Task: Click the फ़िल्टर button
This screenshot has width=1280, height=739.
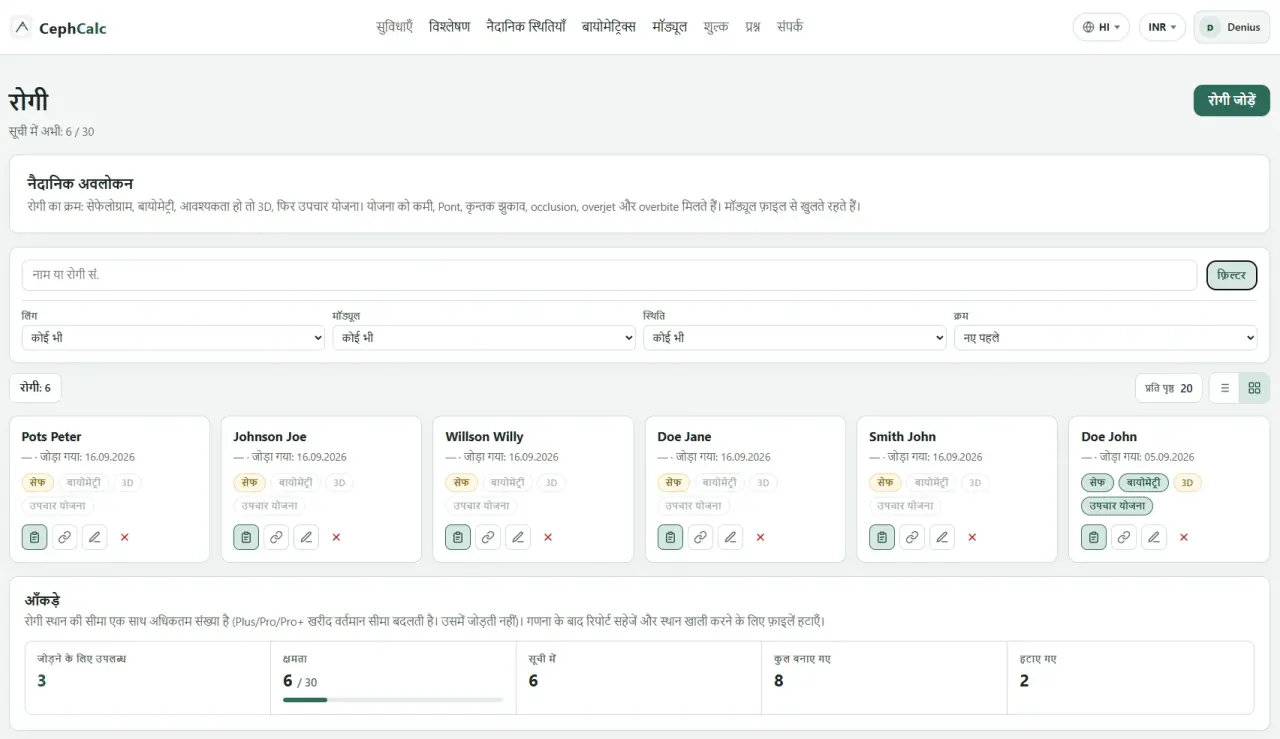Action: coord(1232,275)
